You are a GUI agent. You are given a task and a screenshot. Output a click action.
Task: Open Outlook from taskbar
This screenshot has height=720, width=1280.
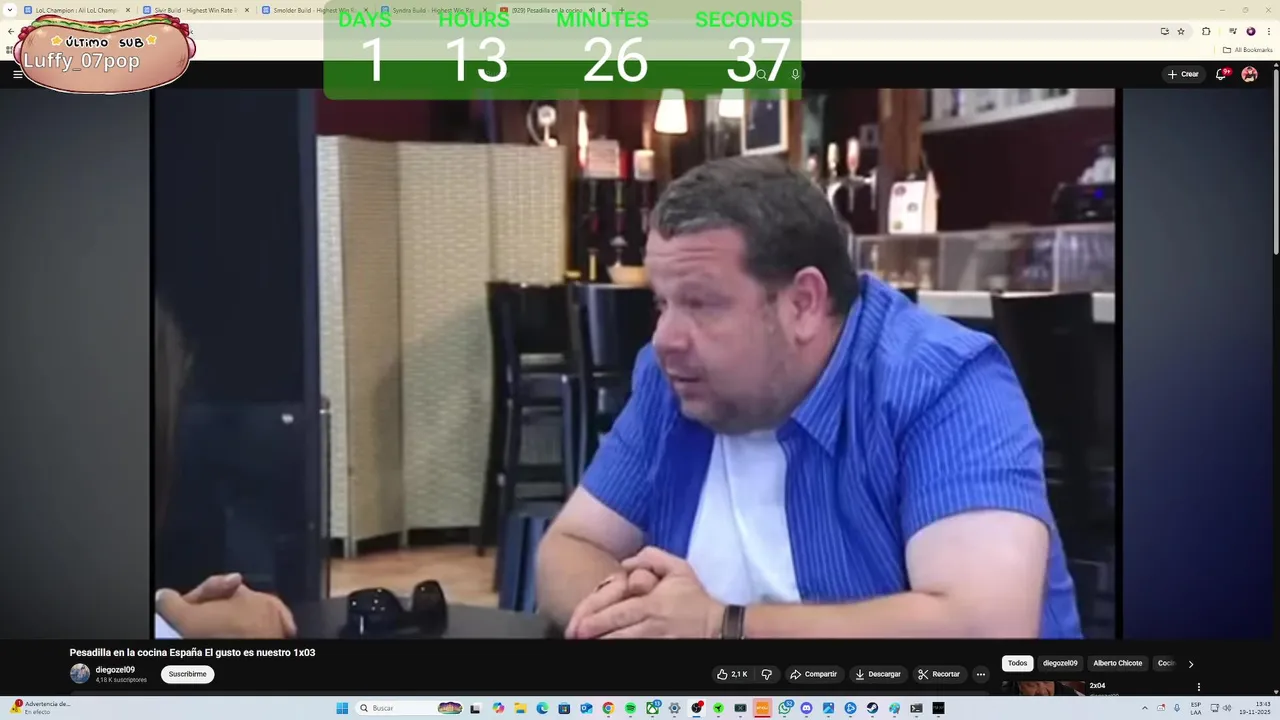[x=586, y=708]
